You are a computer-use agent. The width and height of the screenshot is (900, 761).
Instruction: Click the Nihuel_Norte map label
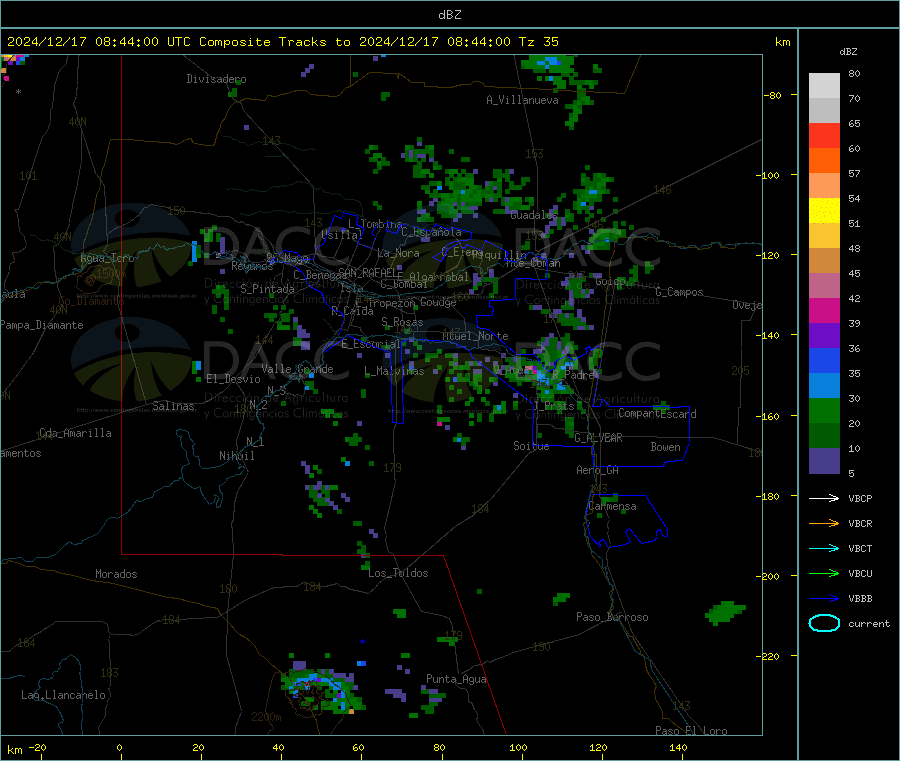475,336
